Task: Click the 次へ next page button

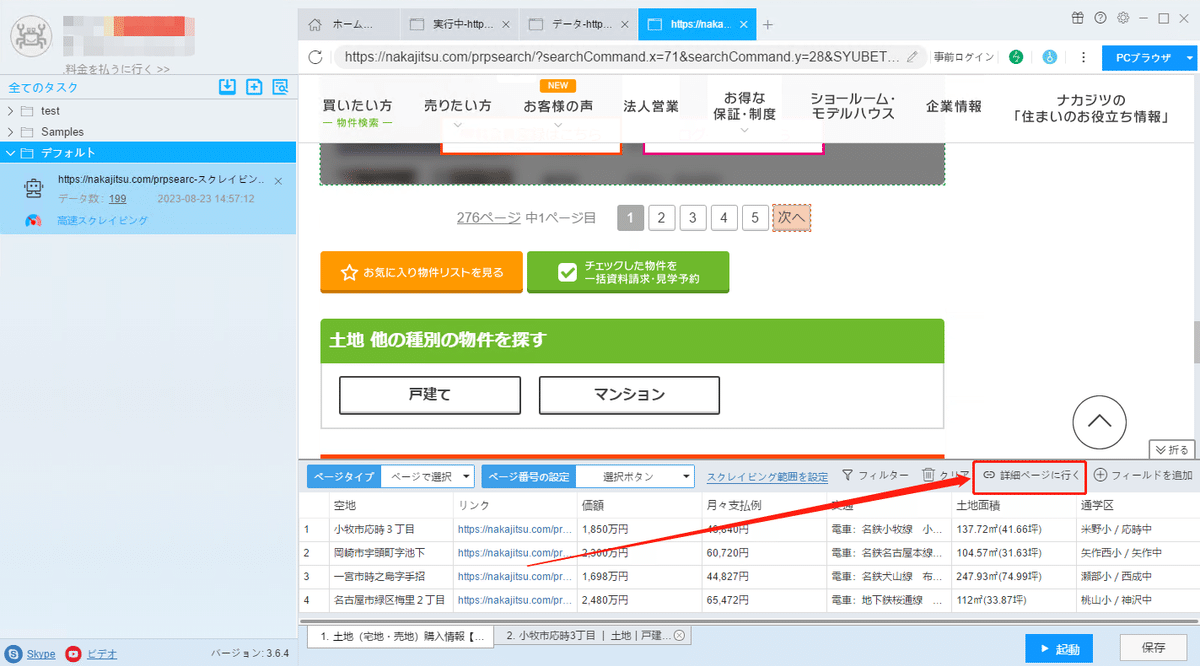Action: pyautogui.click(x=791, y=217)
